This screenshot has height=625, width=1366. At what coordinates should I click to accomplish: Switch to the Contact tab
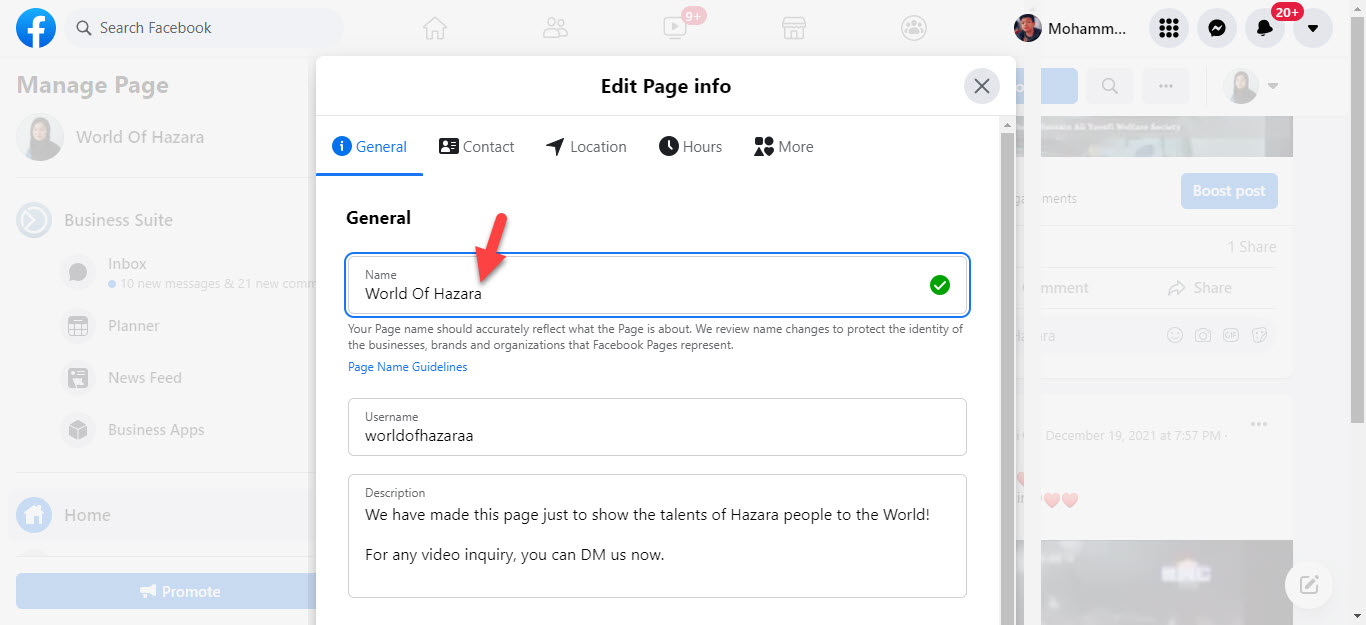tap(477, 147)
